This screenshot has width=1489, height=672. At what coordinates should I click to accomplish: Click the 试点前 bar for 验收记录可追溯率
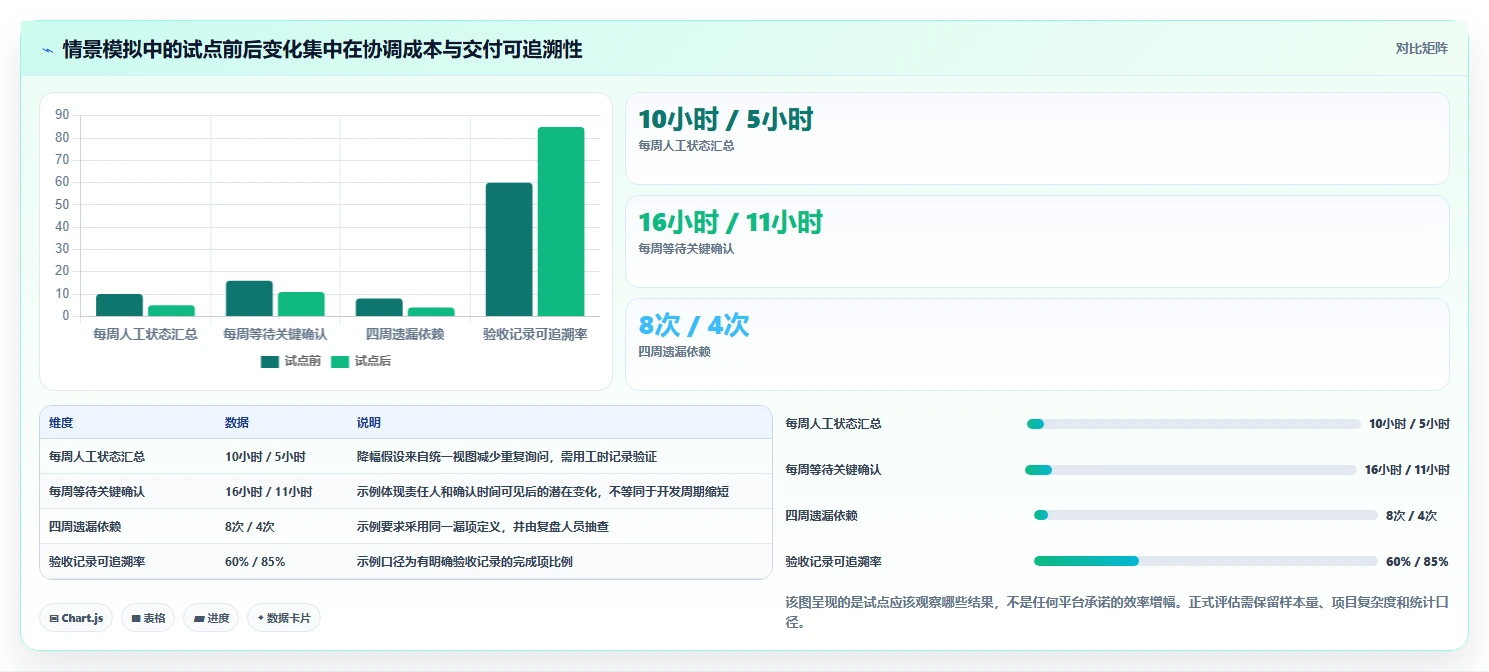click(x=509, y=249)
